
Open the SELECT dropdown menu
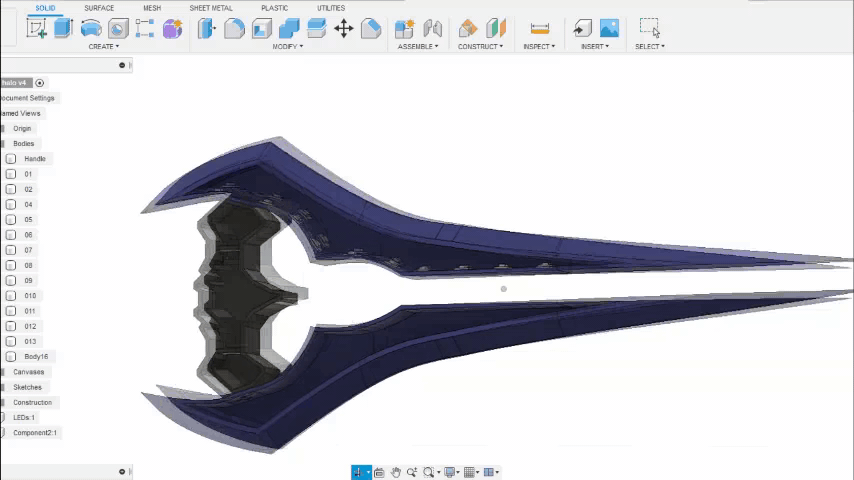pyautogui.click(x=650, y=47)
